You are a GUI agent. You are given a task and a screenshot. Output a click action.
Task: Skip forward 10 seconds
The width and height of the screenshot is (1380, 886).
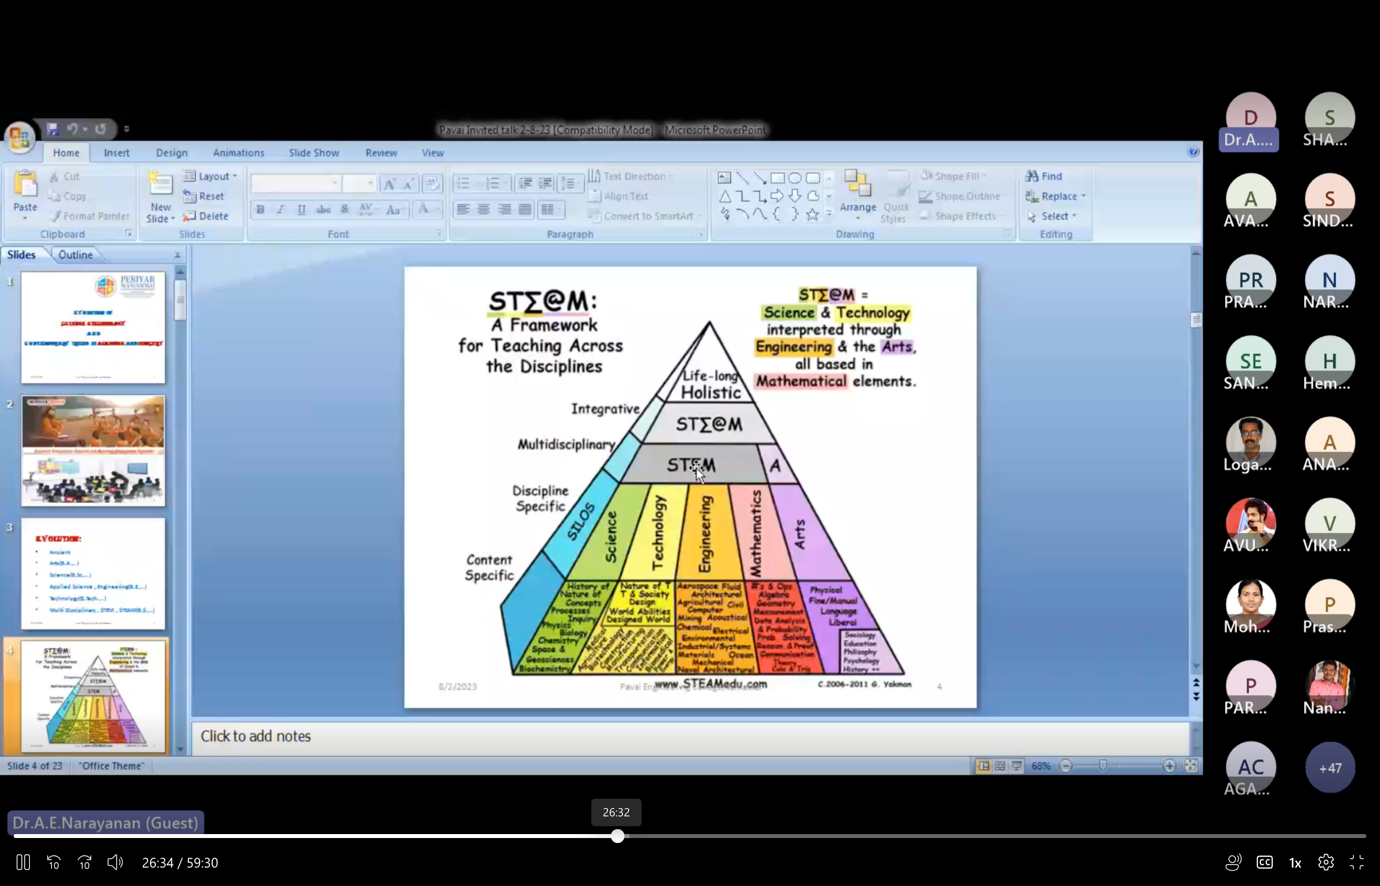pos(85,862)
